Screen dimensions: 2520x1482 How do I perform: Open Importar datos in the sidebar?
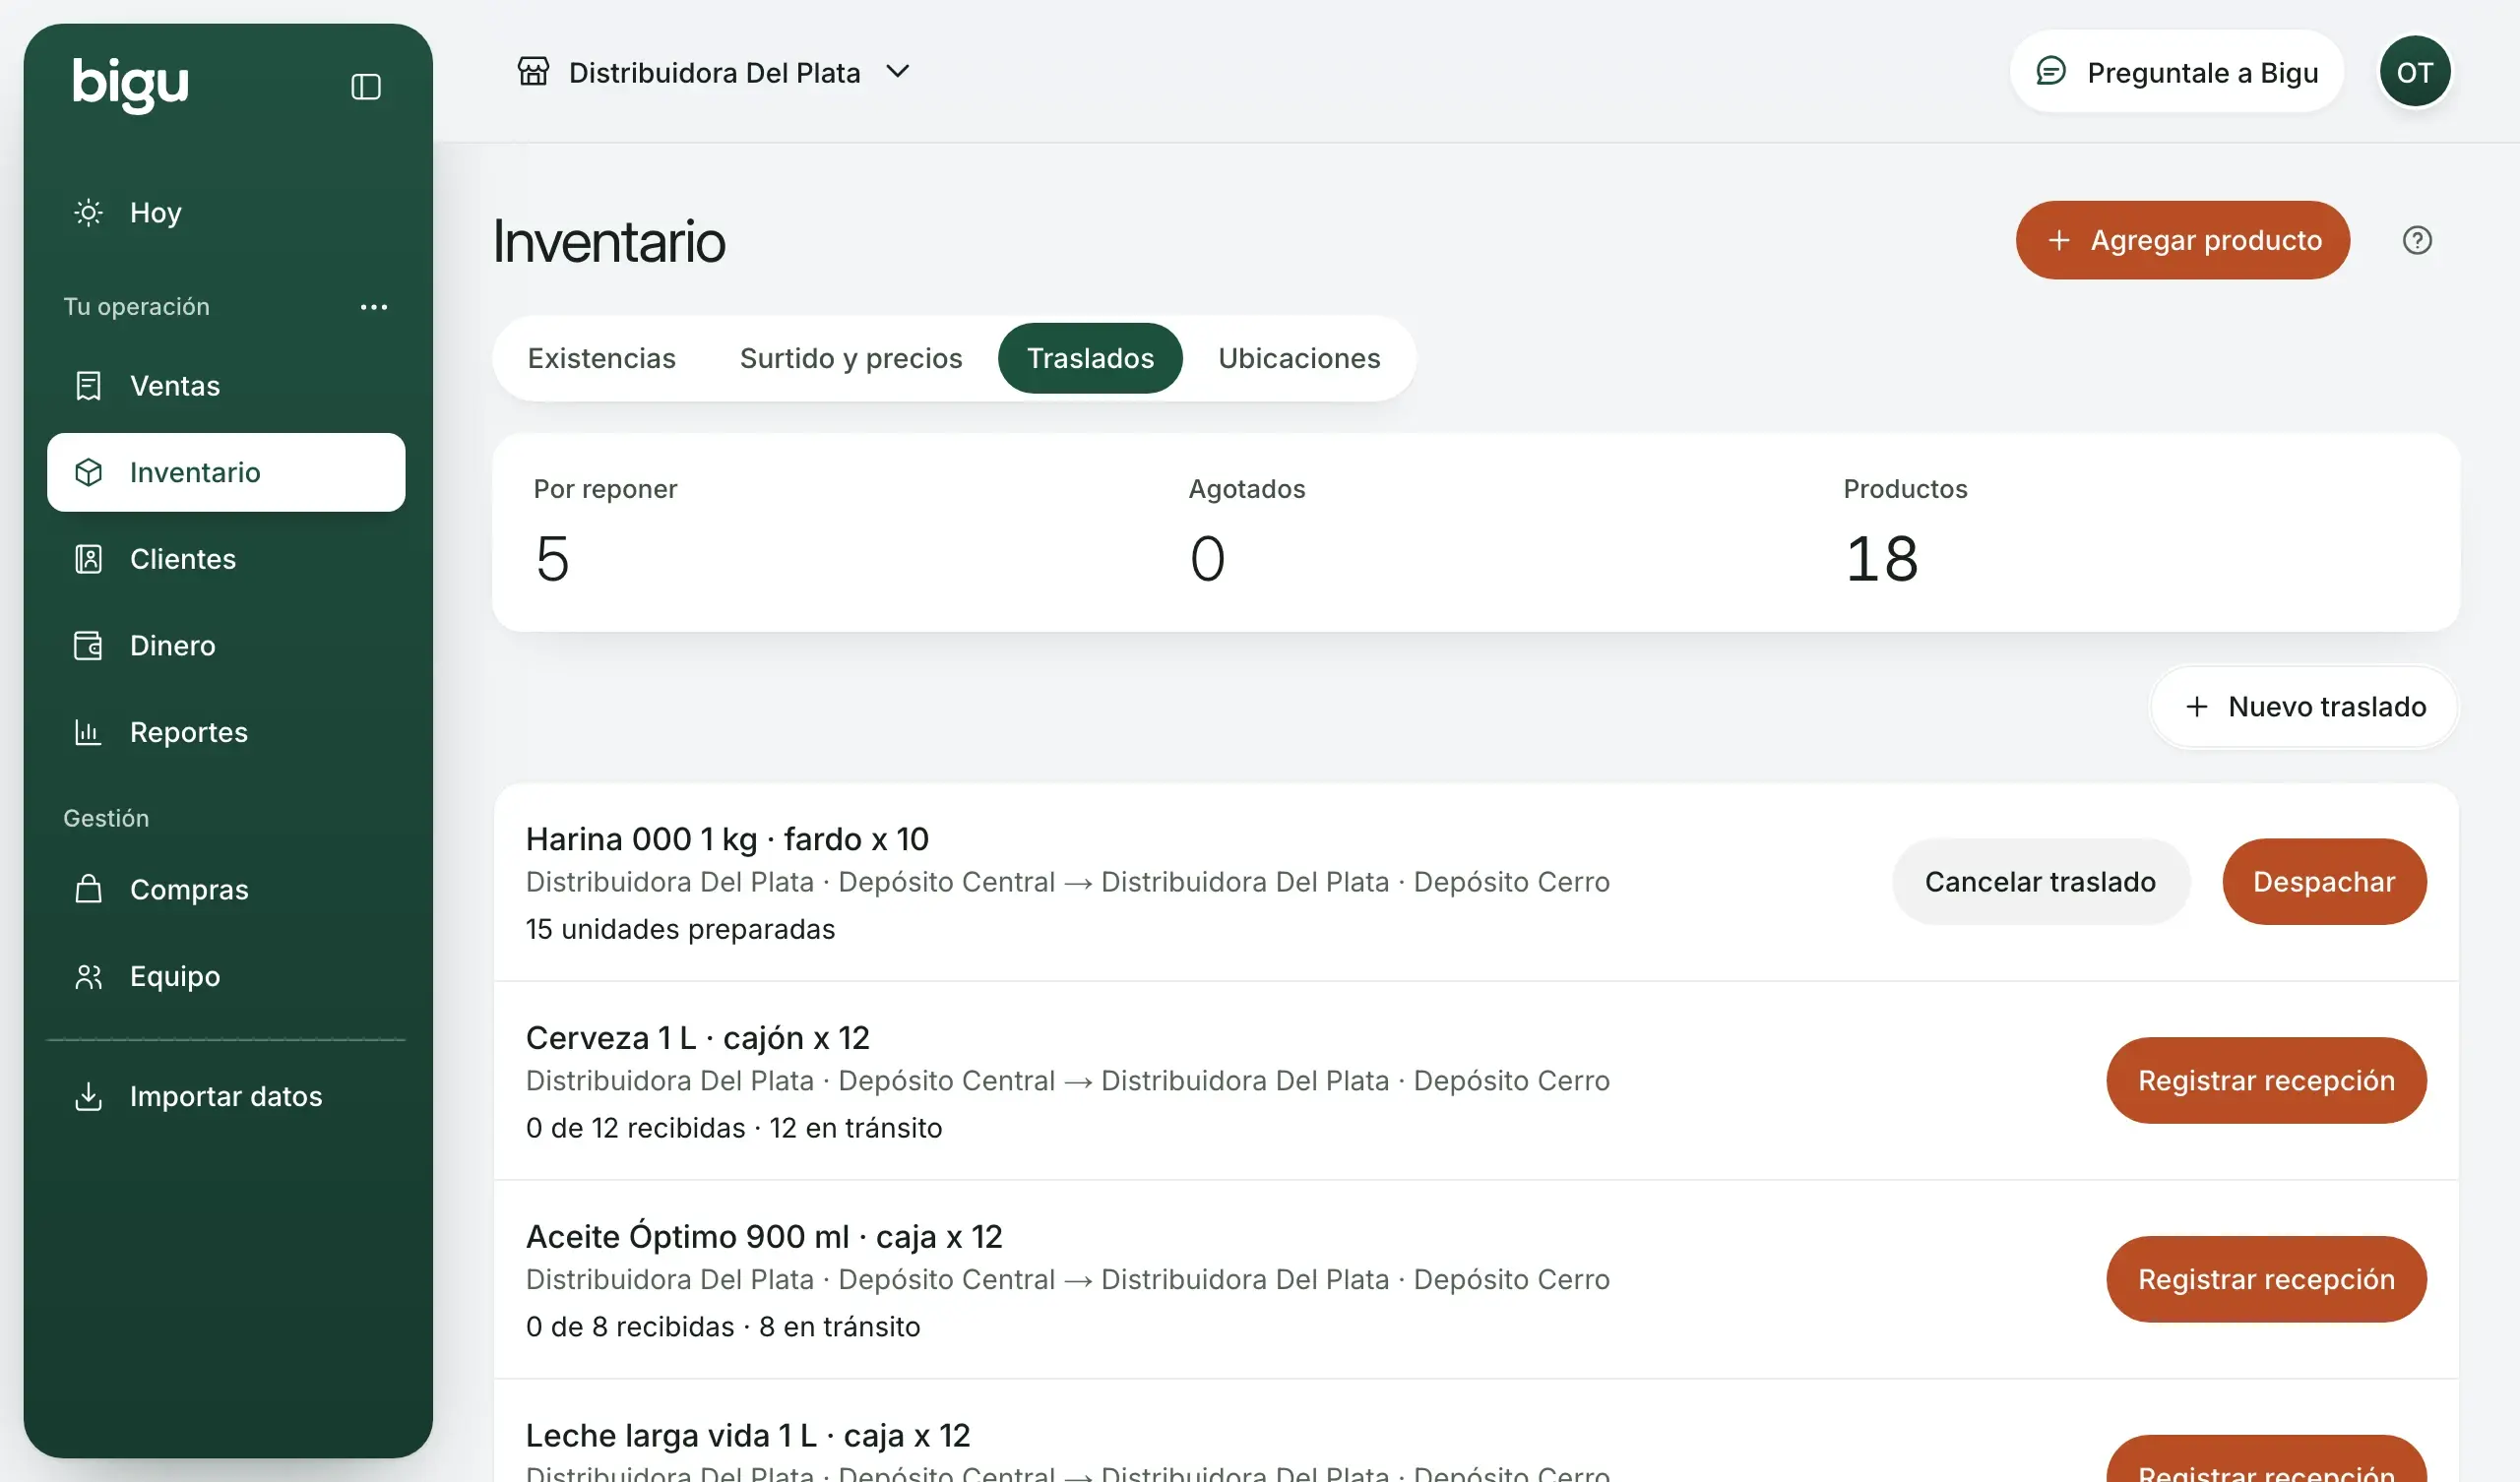coord(226,1097)
